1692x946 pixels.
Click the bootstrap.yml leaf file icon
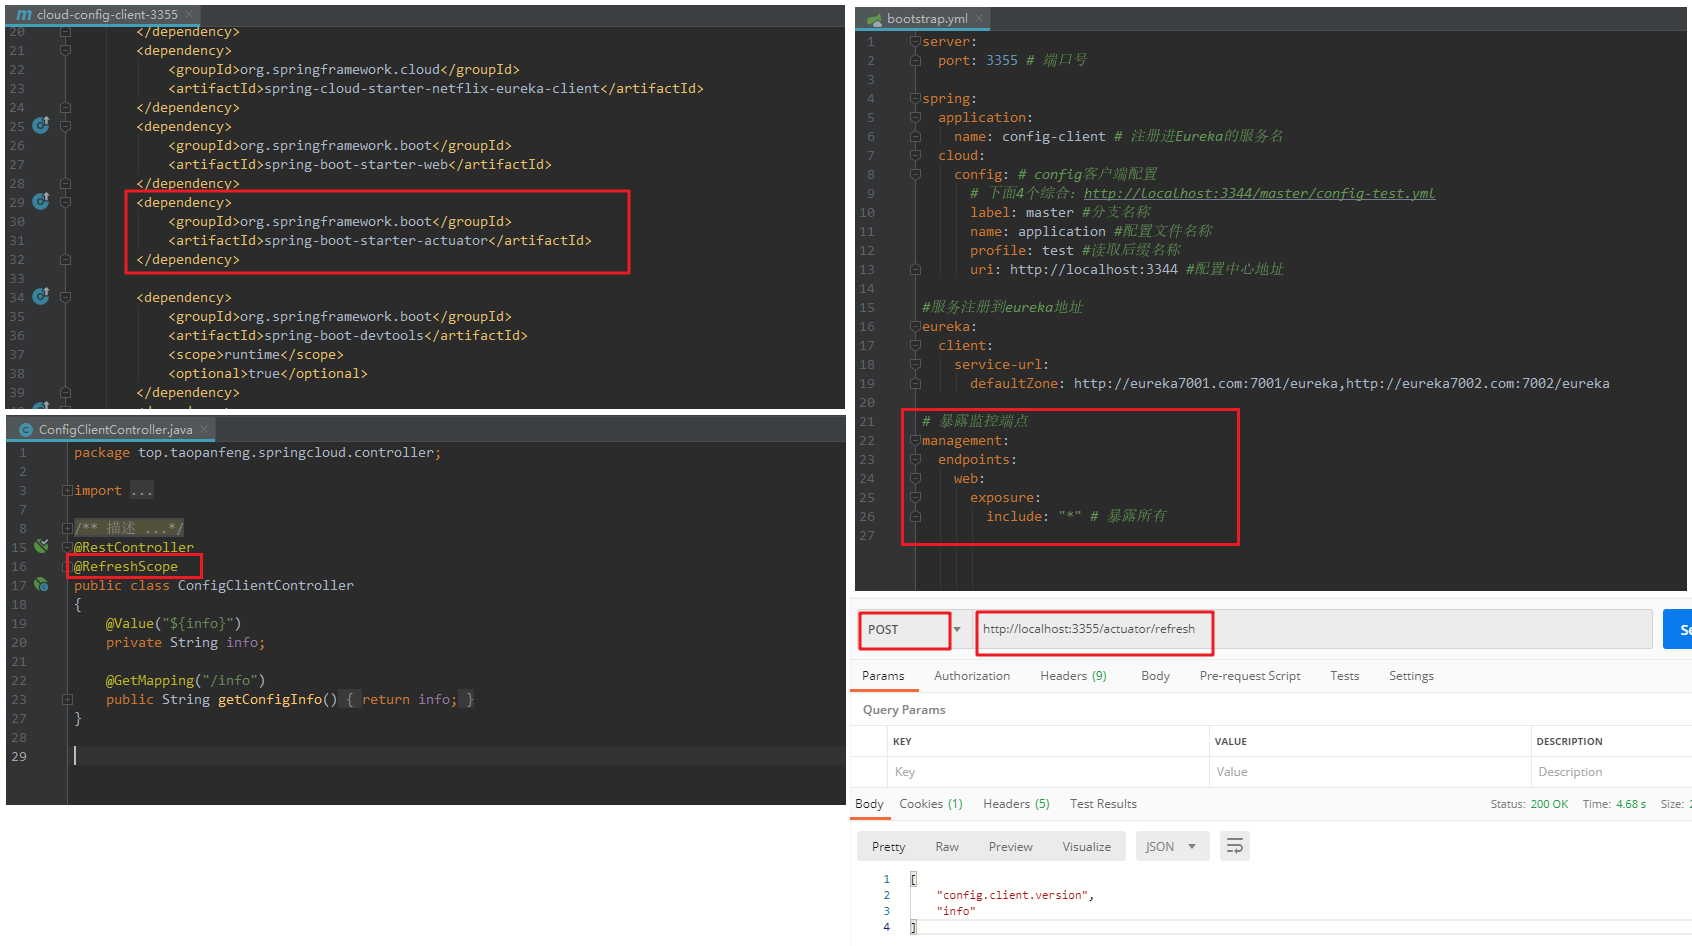(x=874, y=19)
